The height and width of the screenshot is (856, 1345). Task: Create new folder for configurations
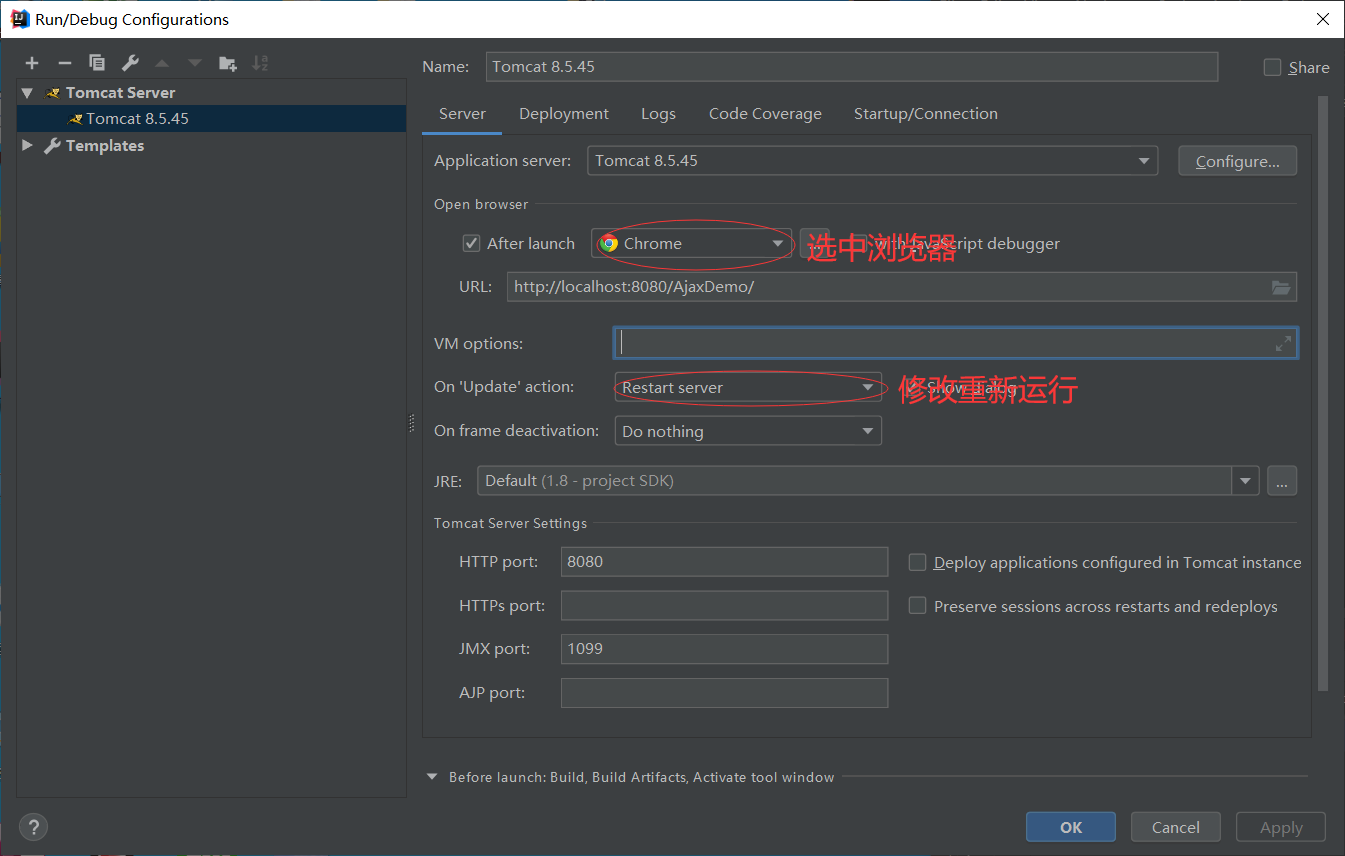coord(228,63)
